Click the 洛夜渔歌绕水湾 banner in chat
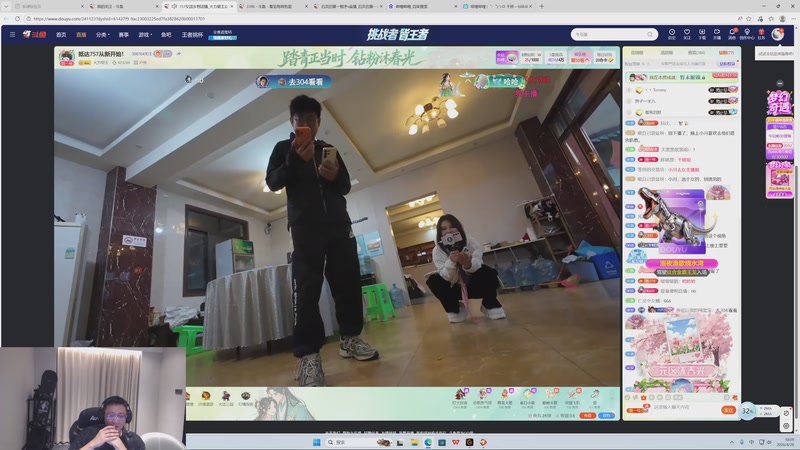The image size is (800, 450). coord(681,263)
